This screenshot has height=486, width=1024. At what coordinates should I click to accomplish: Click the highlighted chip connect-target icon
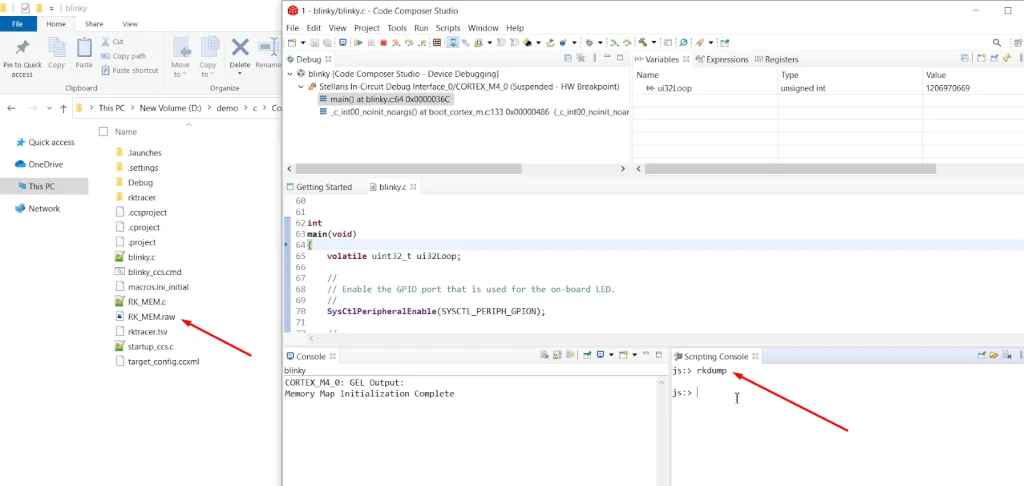point(453,42)
